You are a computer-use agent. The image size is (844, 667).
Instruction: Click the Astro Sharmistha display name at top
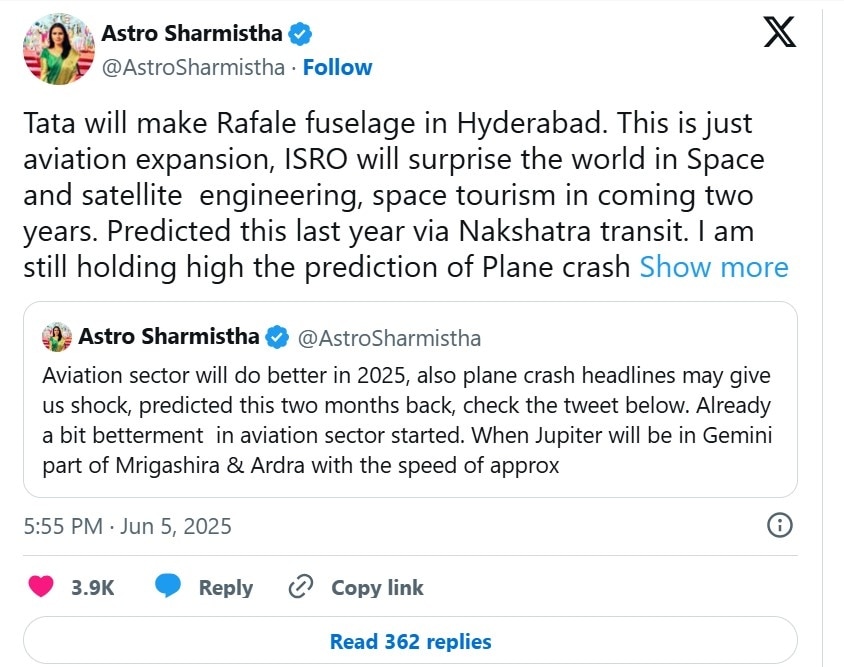(x=192, y=34)
